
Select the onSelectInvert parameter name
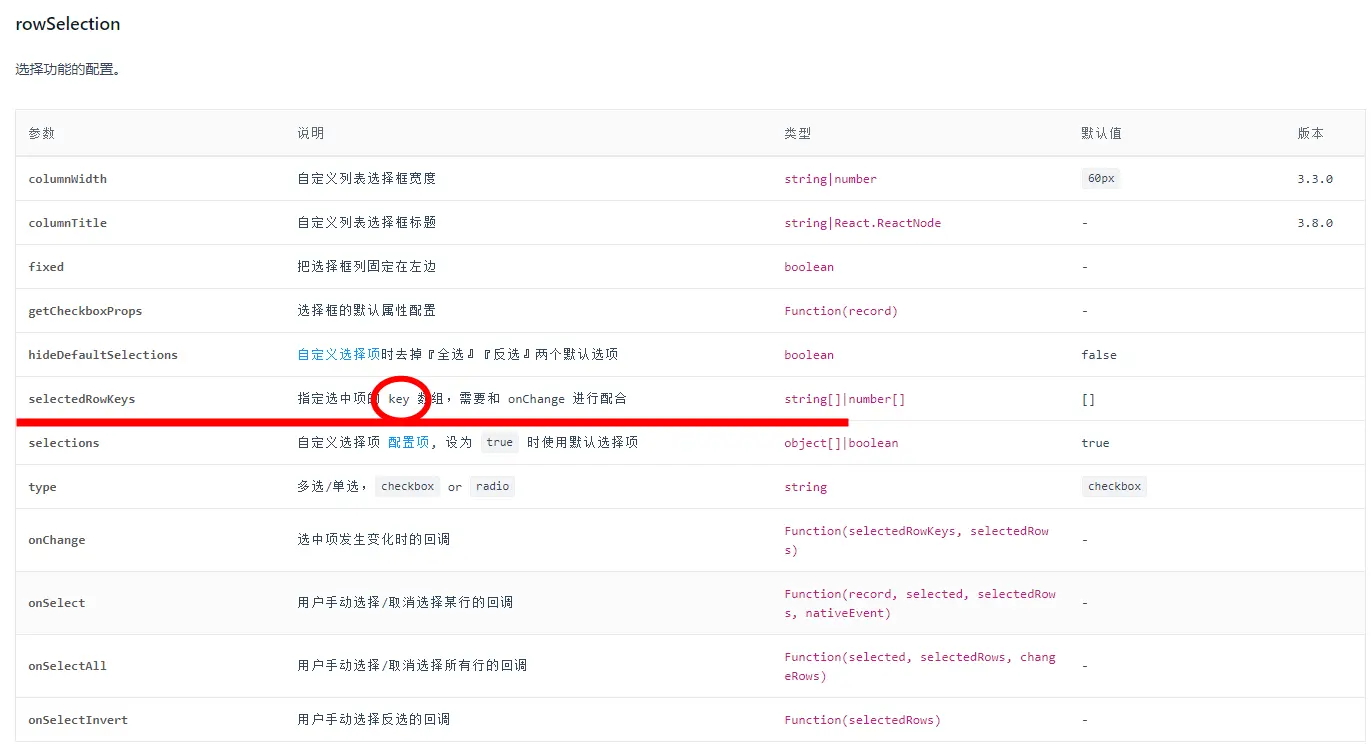(x=78, y=720)
